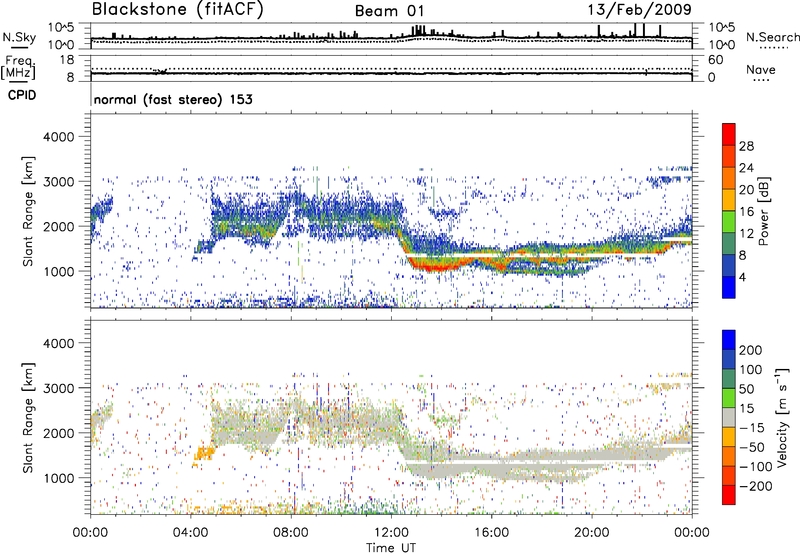Click the "Slant Range [km]" label of velocity panel
800x554 pixels.
pos(28,417)
